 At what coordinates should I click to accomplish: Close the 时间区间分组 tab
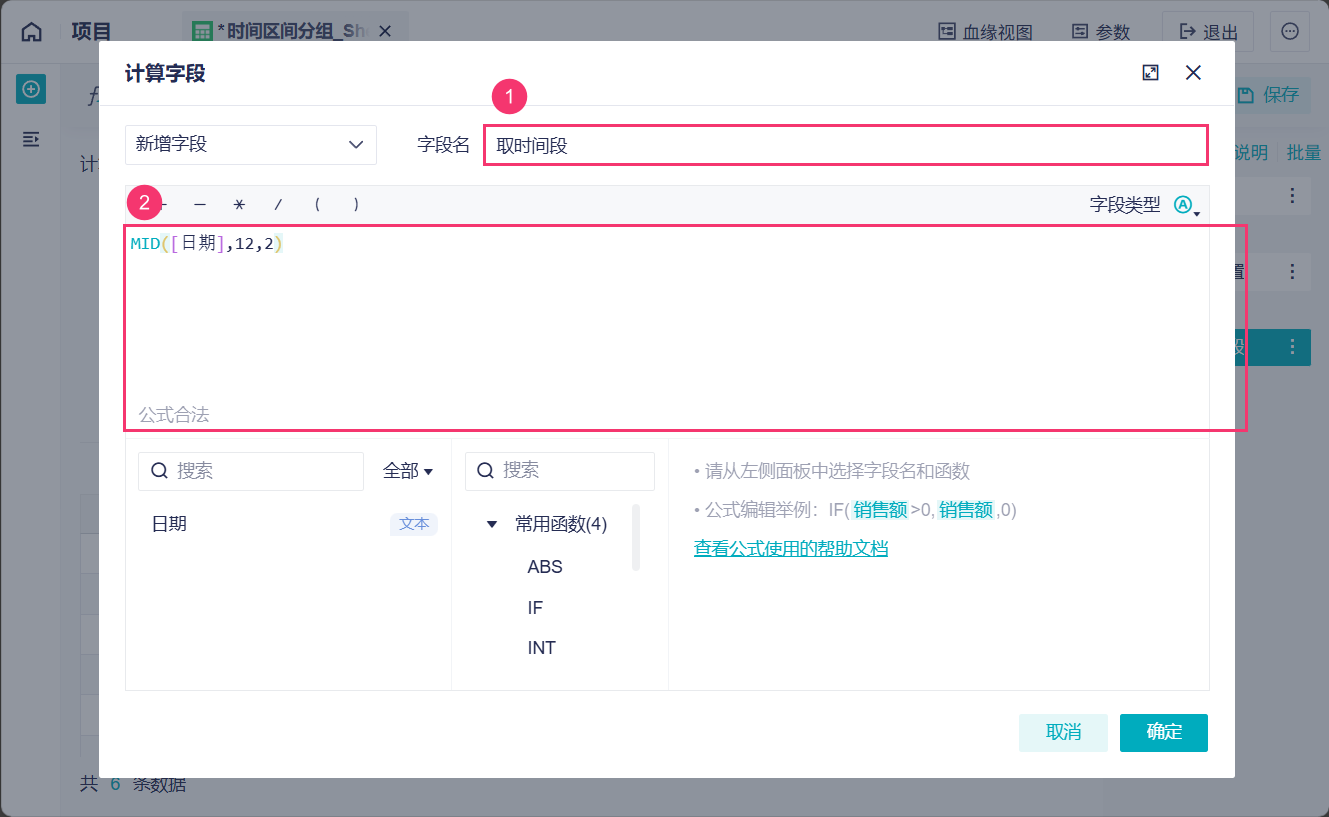pos(387,32)
